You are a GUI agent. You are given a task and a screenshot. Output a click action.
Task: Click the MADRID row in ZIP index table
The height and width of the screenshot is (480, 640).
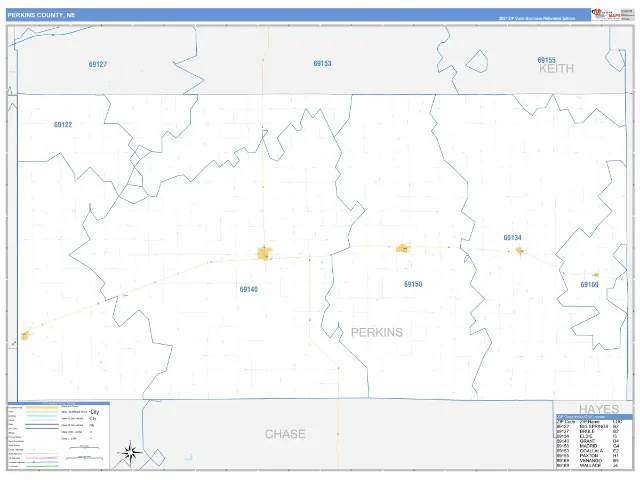coord(588,446)
